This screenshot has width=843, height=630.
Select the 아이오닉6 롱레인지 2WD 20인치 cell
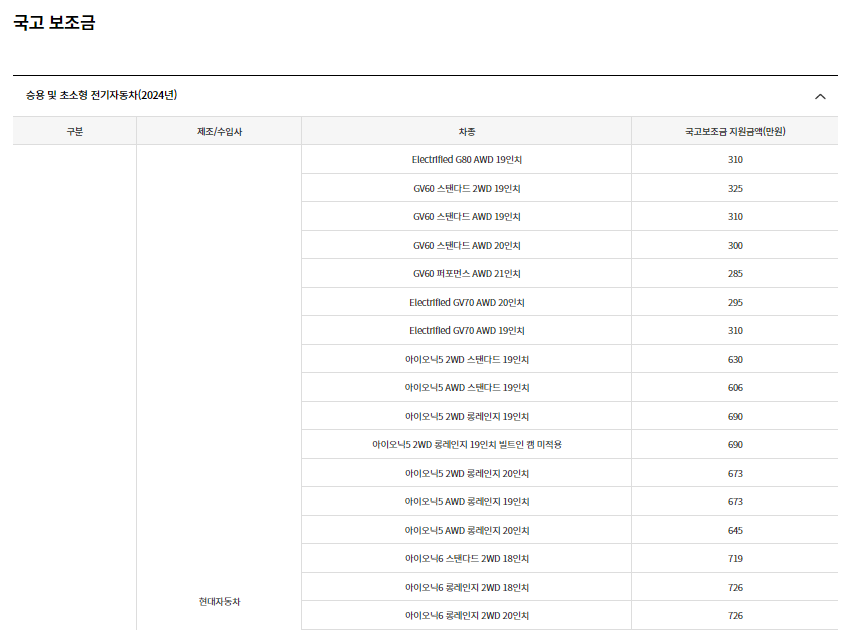(467, 615)
